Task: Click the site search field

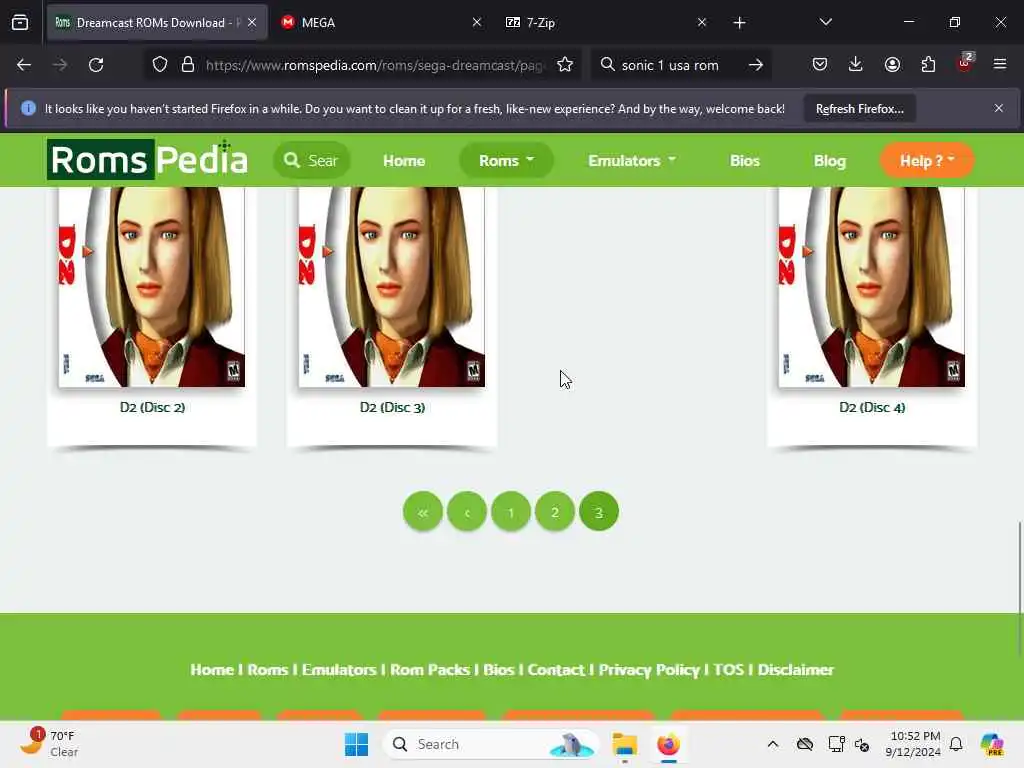Action: [312, 161]
